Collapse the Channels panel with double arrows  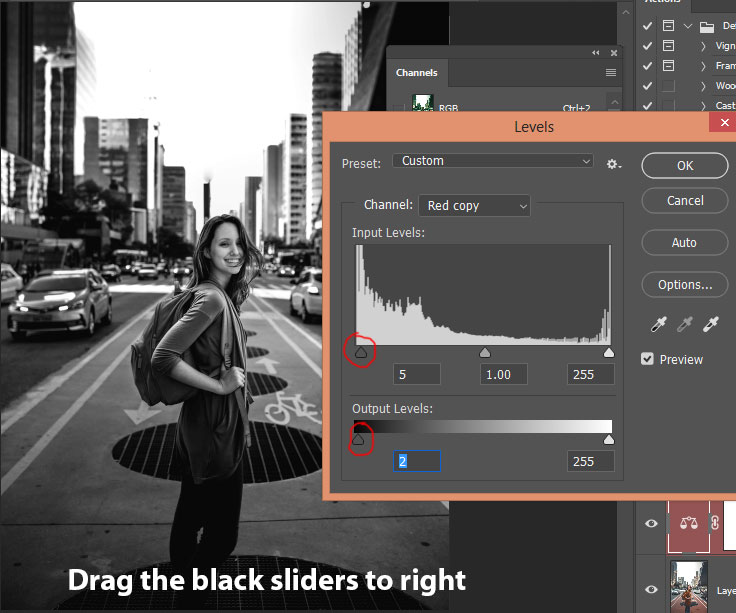click(596, 53)
